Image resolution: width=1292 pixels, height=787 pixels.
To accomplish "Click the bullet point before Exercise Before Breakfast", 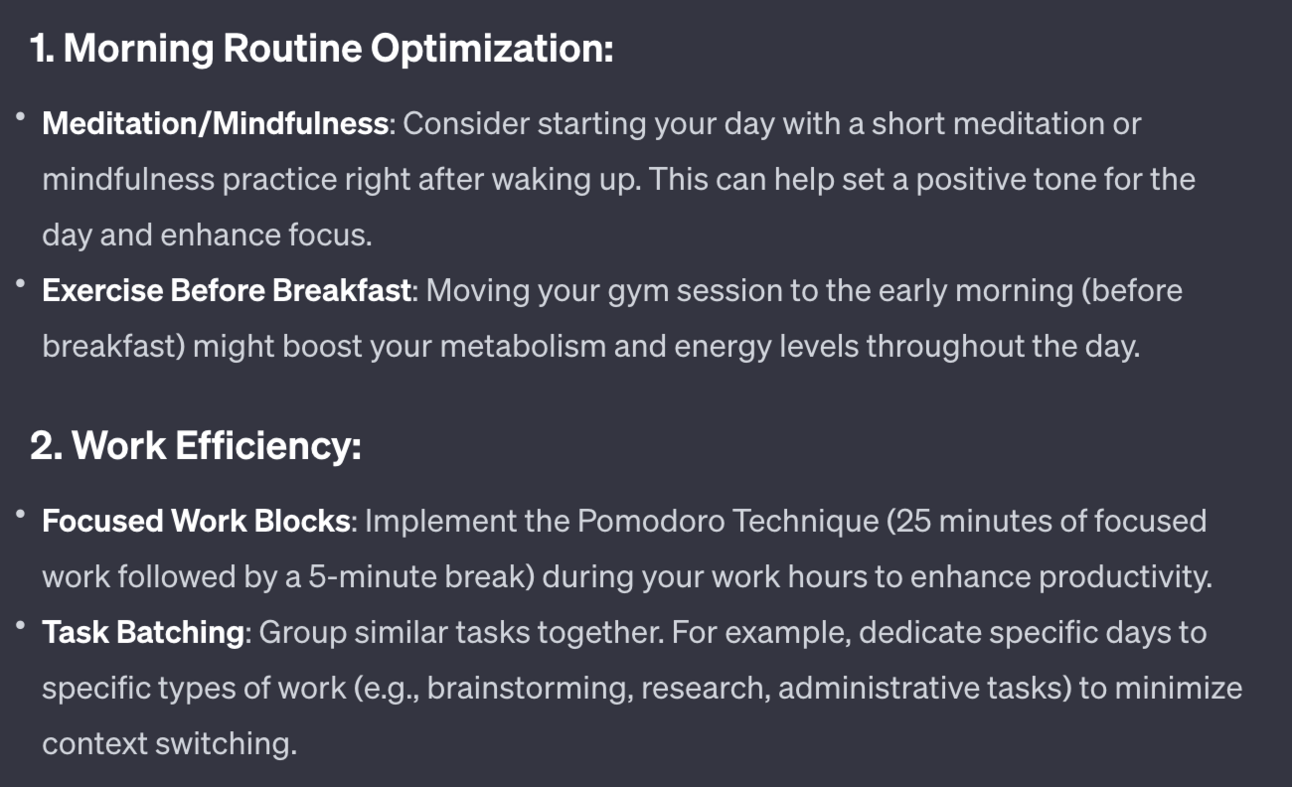I will tap(20, 285).
